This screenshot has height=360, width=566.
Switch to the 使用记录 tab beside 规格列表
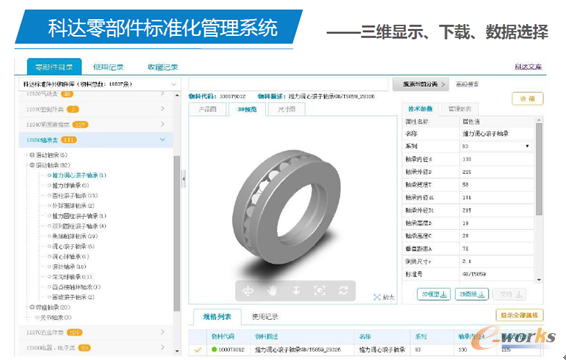[265, 317]
